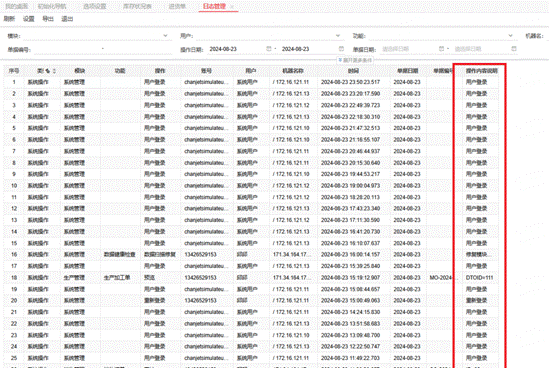
Task: Click the 导出 toolbar button
Action: pyautogui.click(x=48, y=19)
